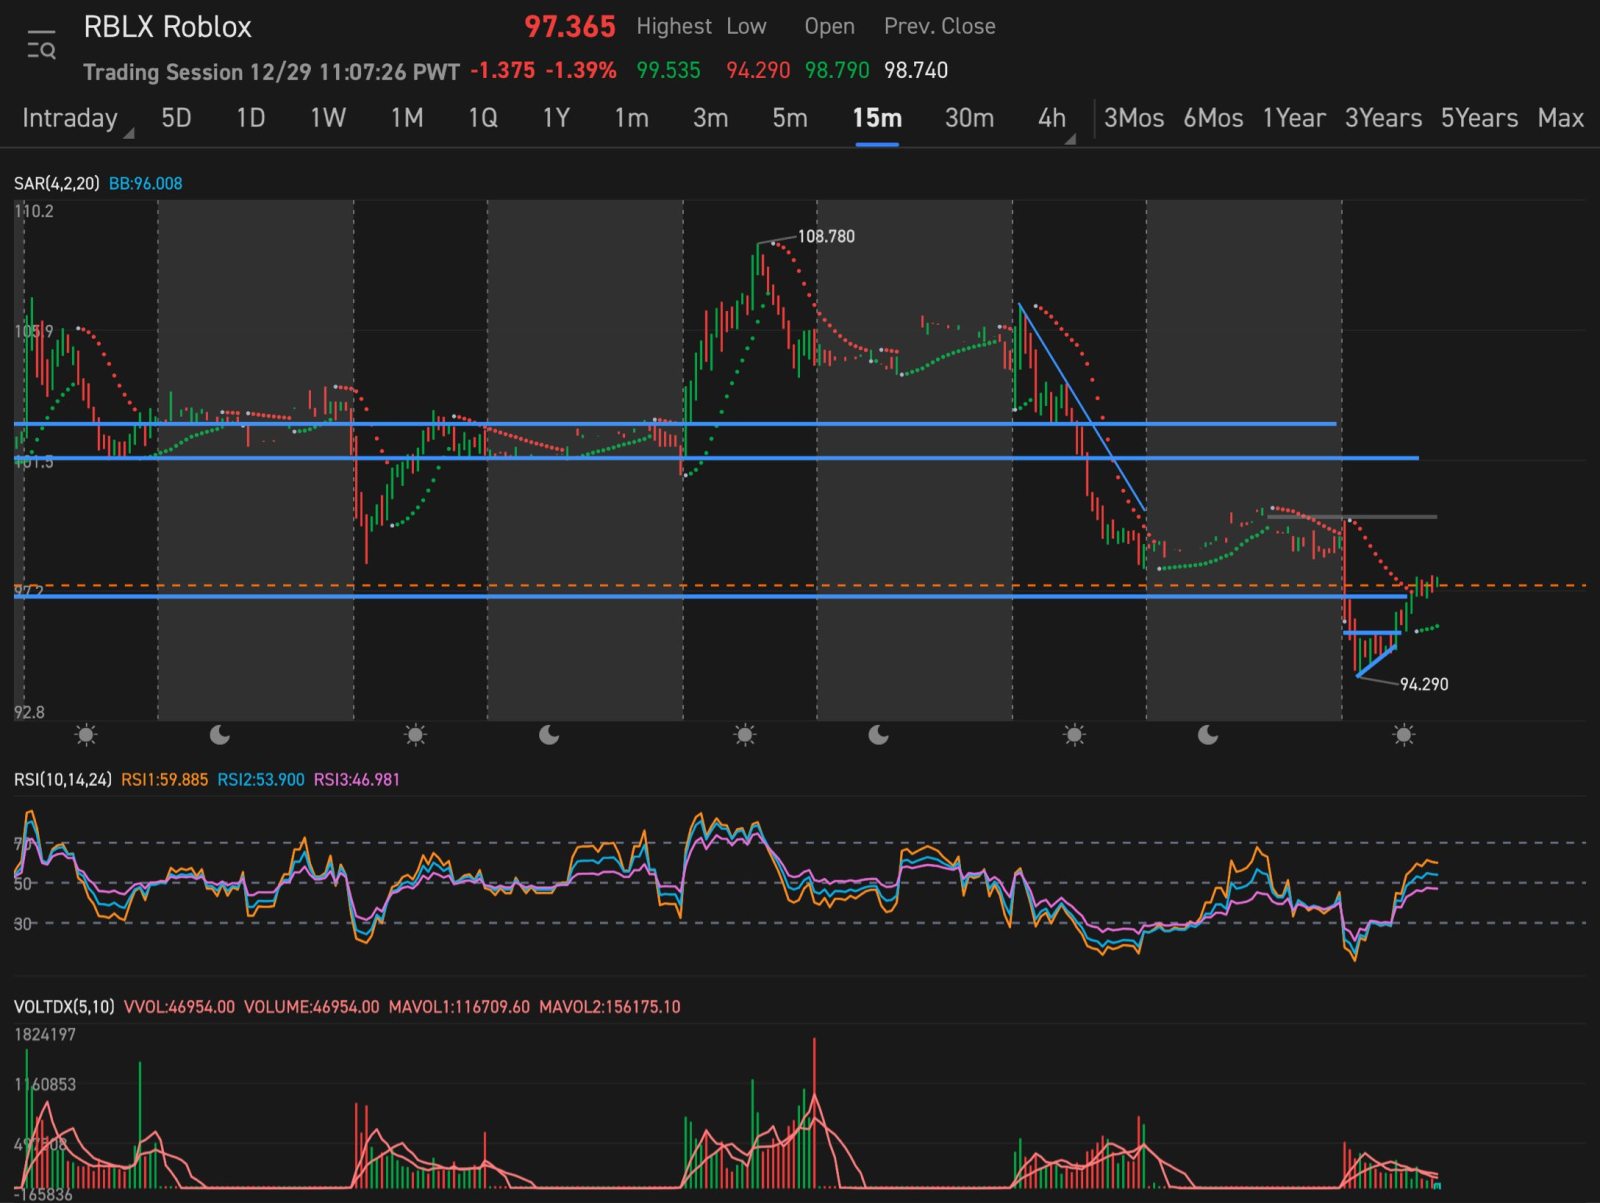
Task: Click the second moon night-session icon
Action: click(549, 736)
